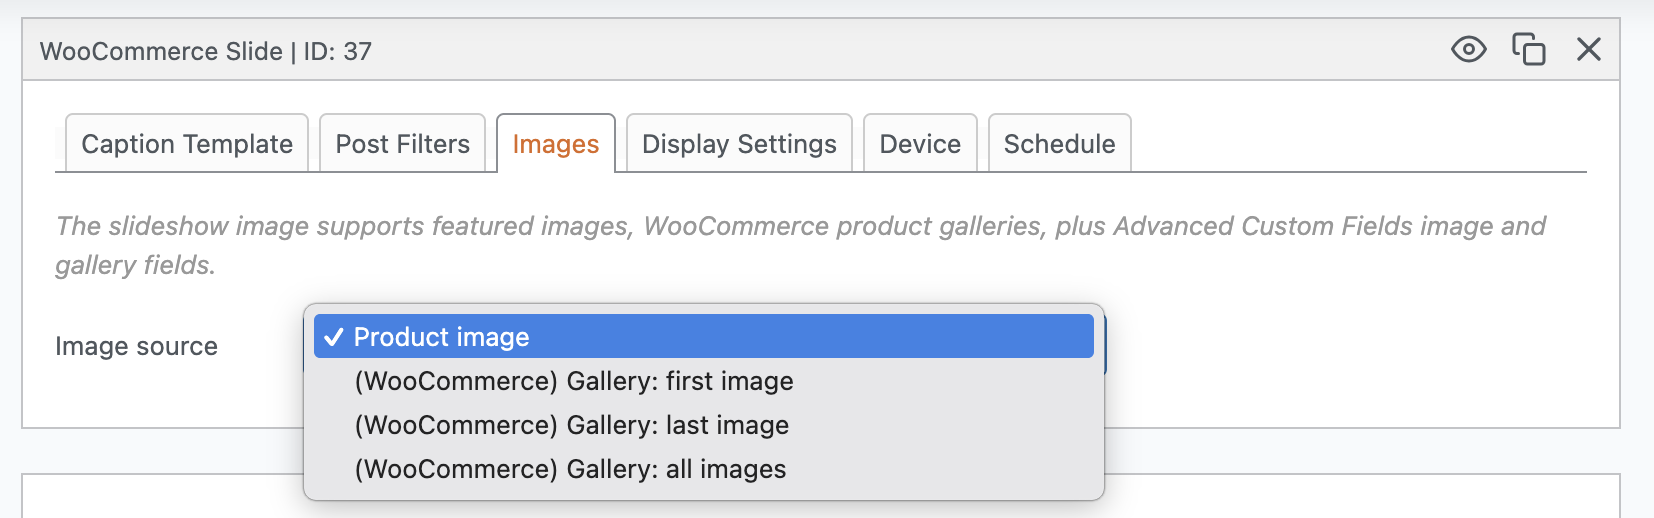
Task: Switch to the Schedule tab
Action: 1059,144
